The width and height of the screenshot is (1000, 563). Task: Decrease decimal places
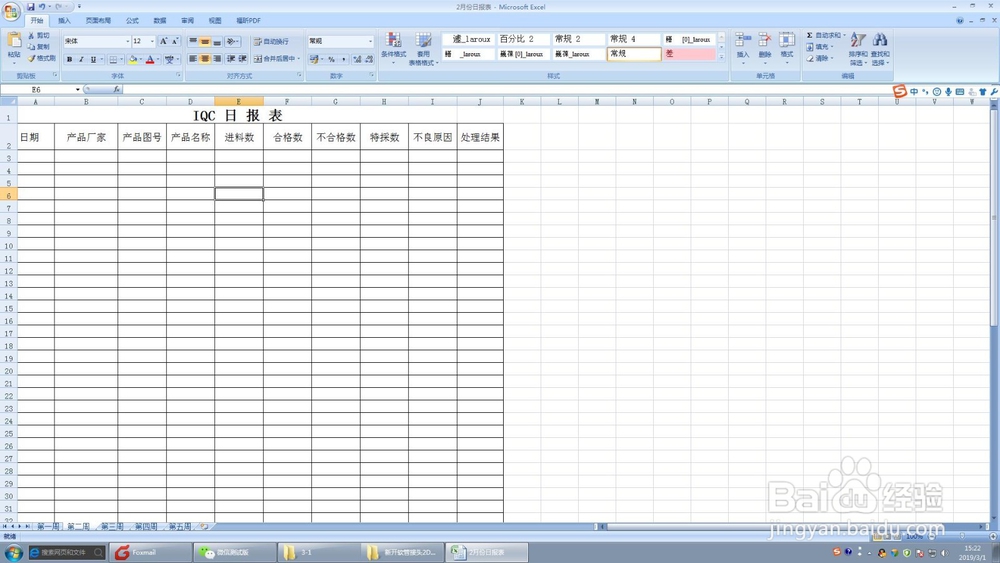(x=369, y=59)
